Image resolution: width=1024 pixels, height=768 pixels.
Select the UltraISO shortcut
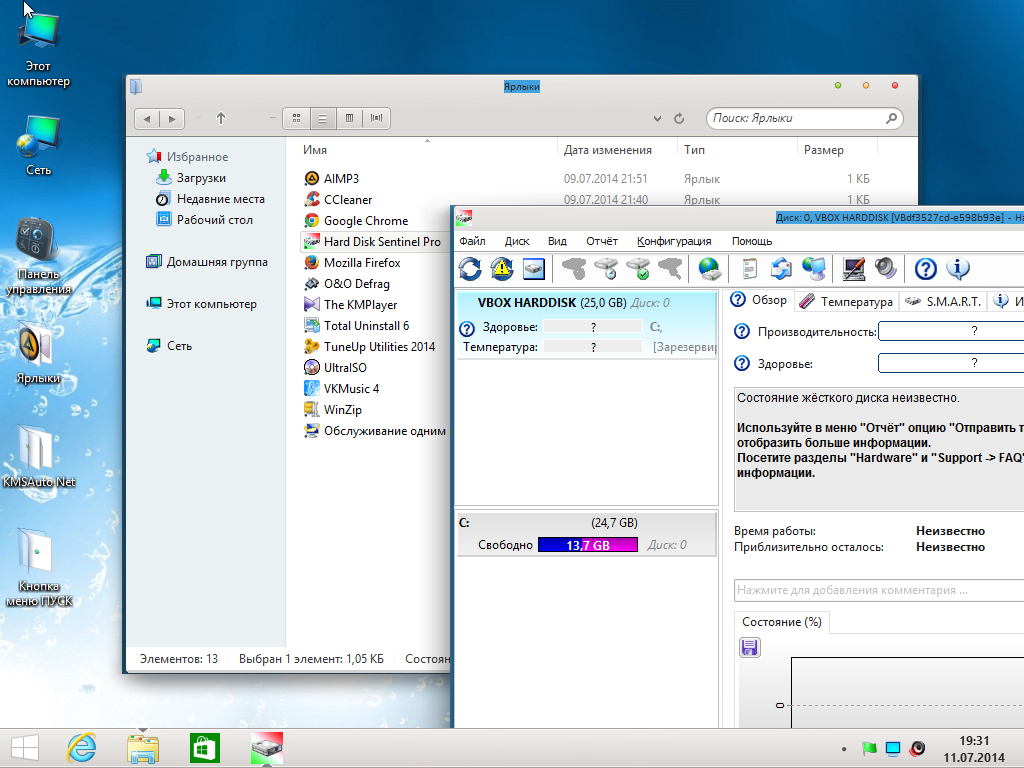pos(336,368)
